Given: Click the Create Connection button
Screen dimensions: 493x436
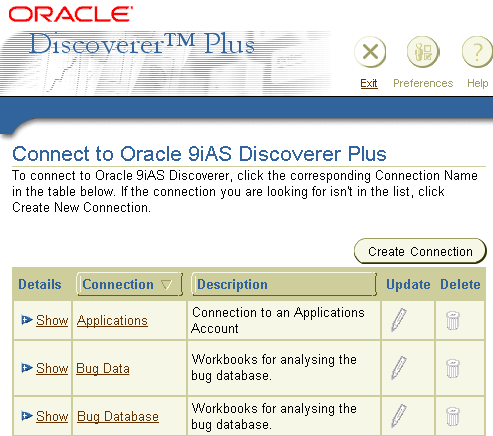Looking at the screenshot, I should pyautogui.click(x=420, y=251).
